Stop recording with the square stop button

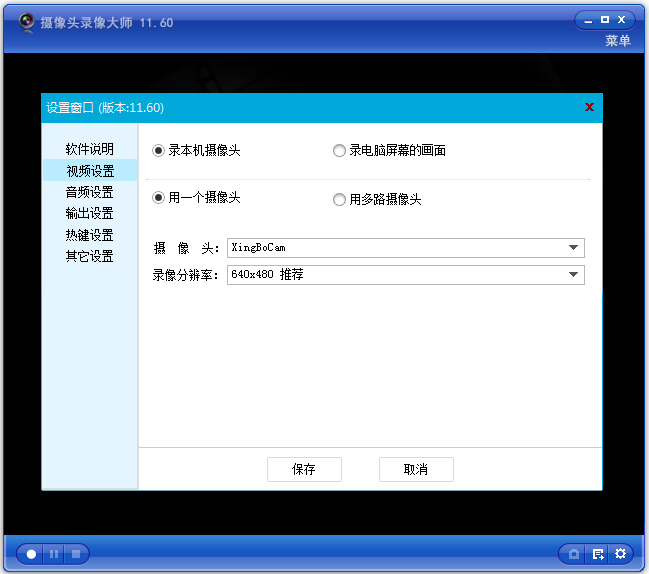pos(76,554)
